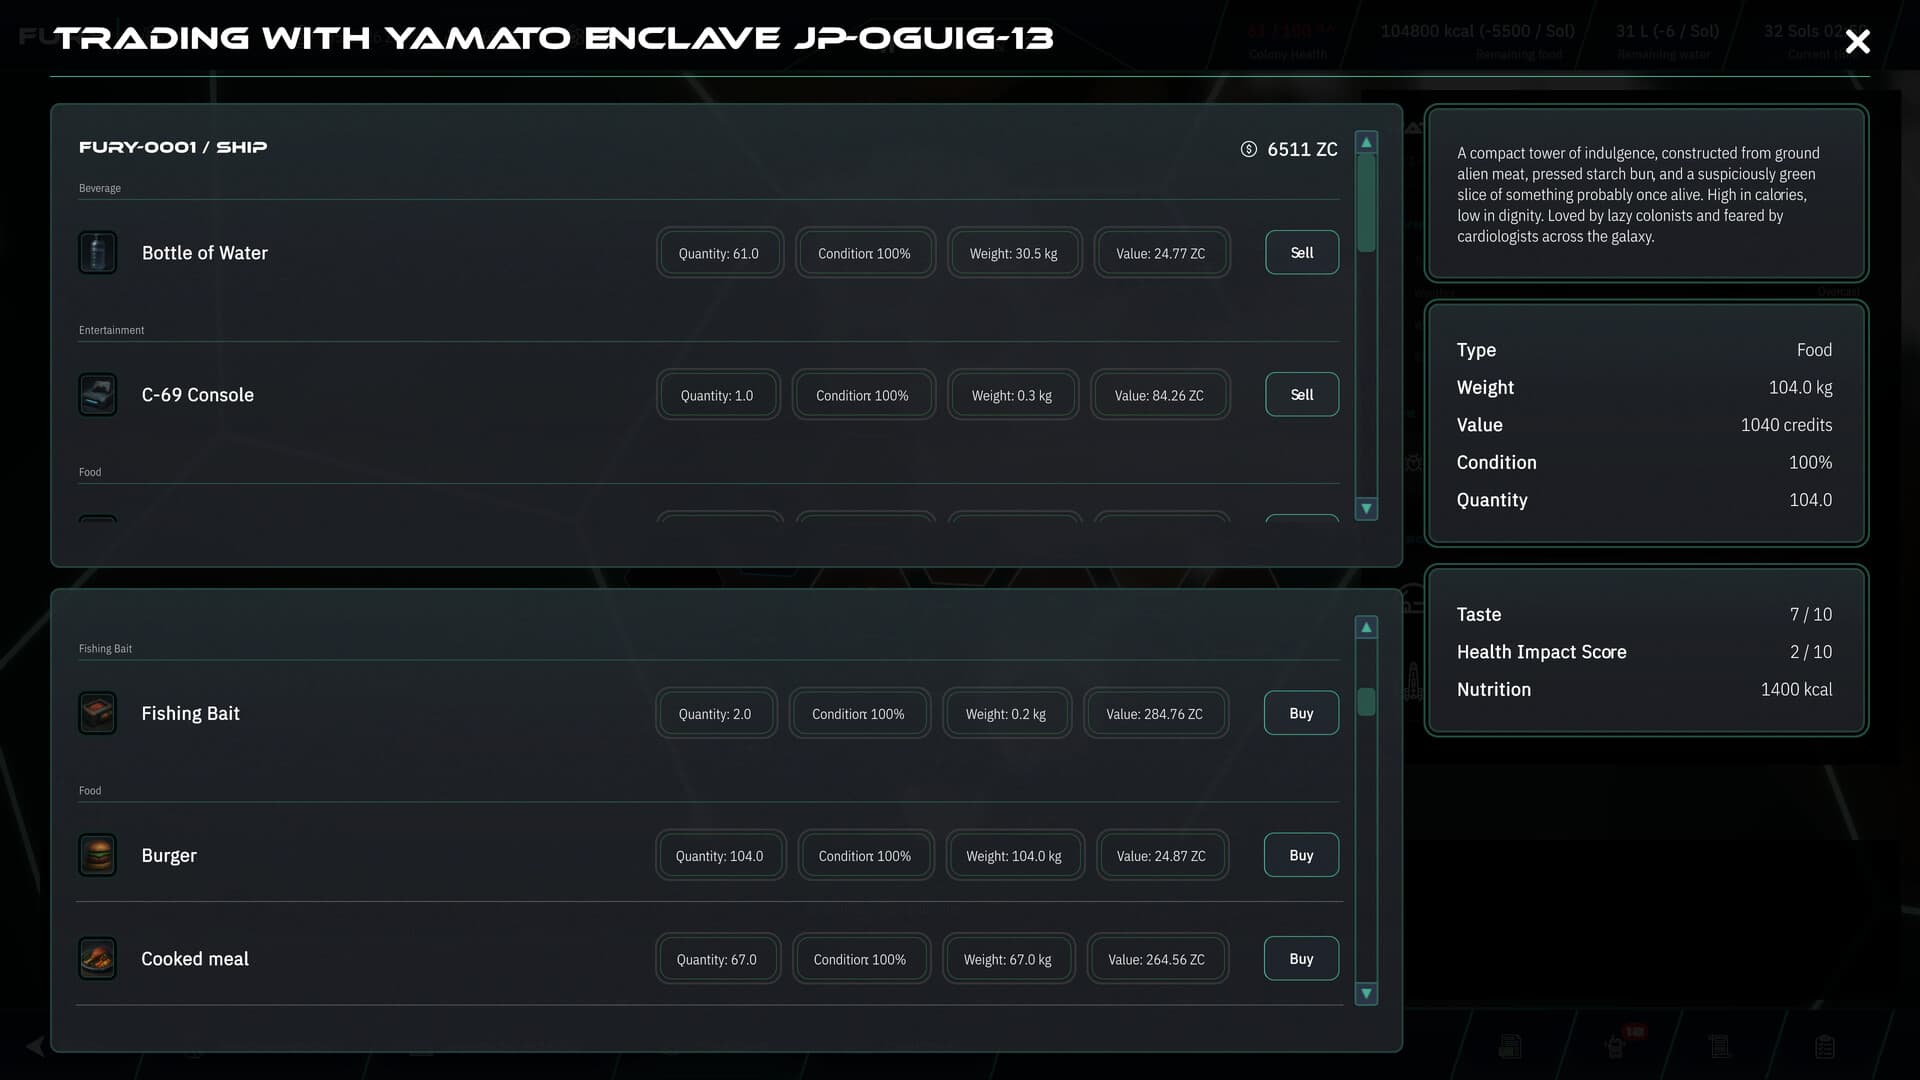Select the C-69 Console thumbnail icon
The width and height of the screenshot is (1920, 1080).
[x=97, y=394]
